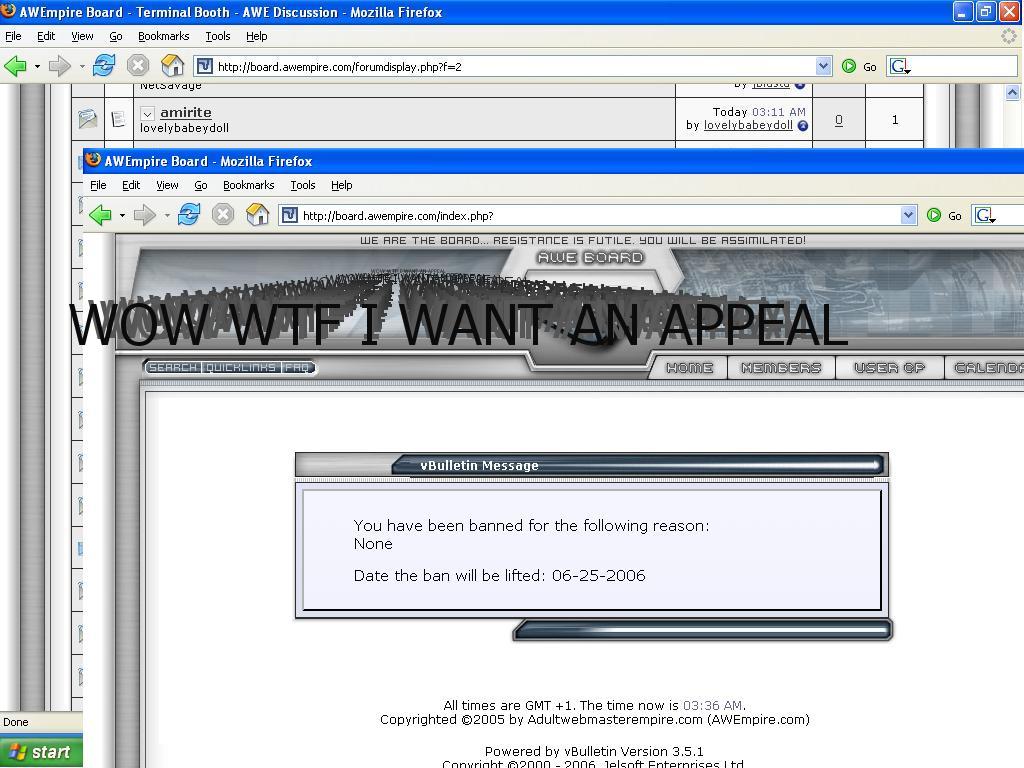Open View menu in the Terminal Booth window
The image size is (1024, 768).
(x=82, y=36)
